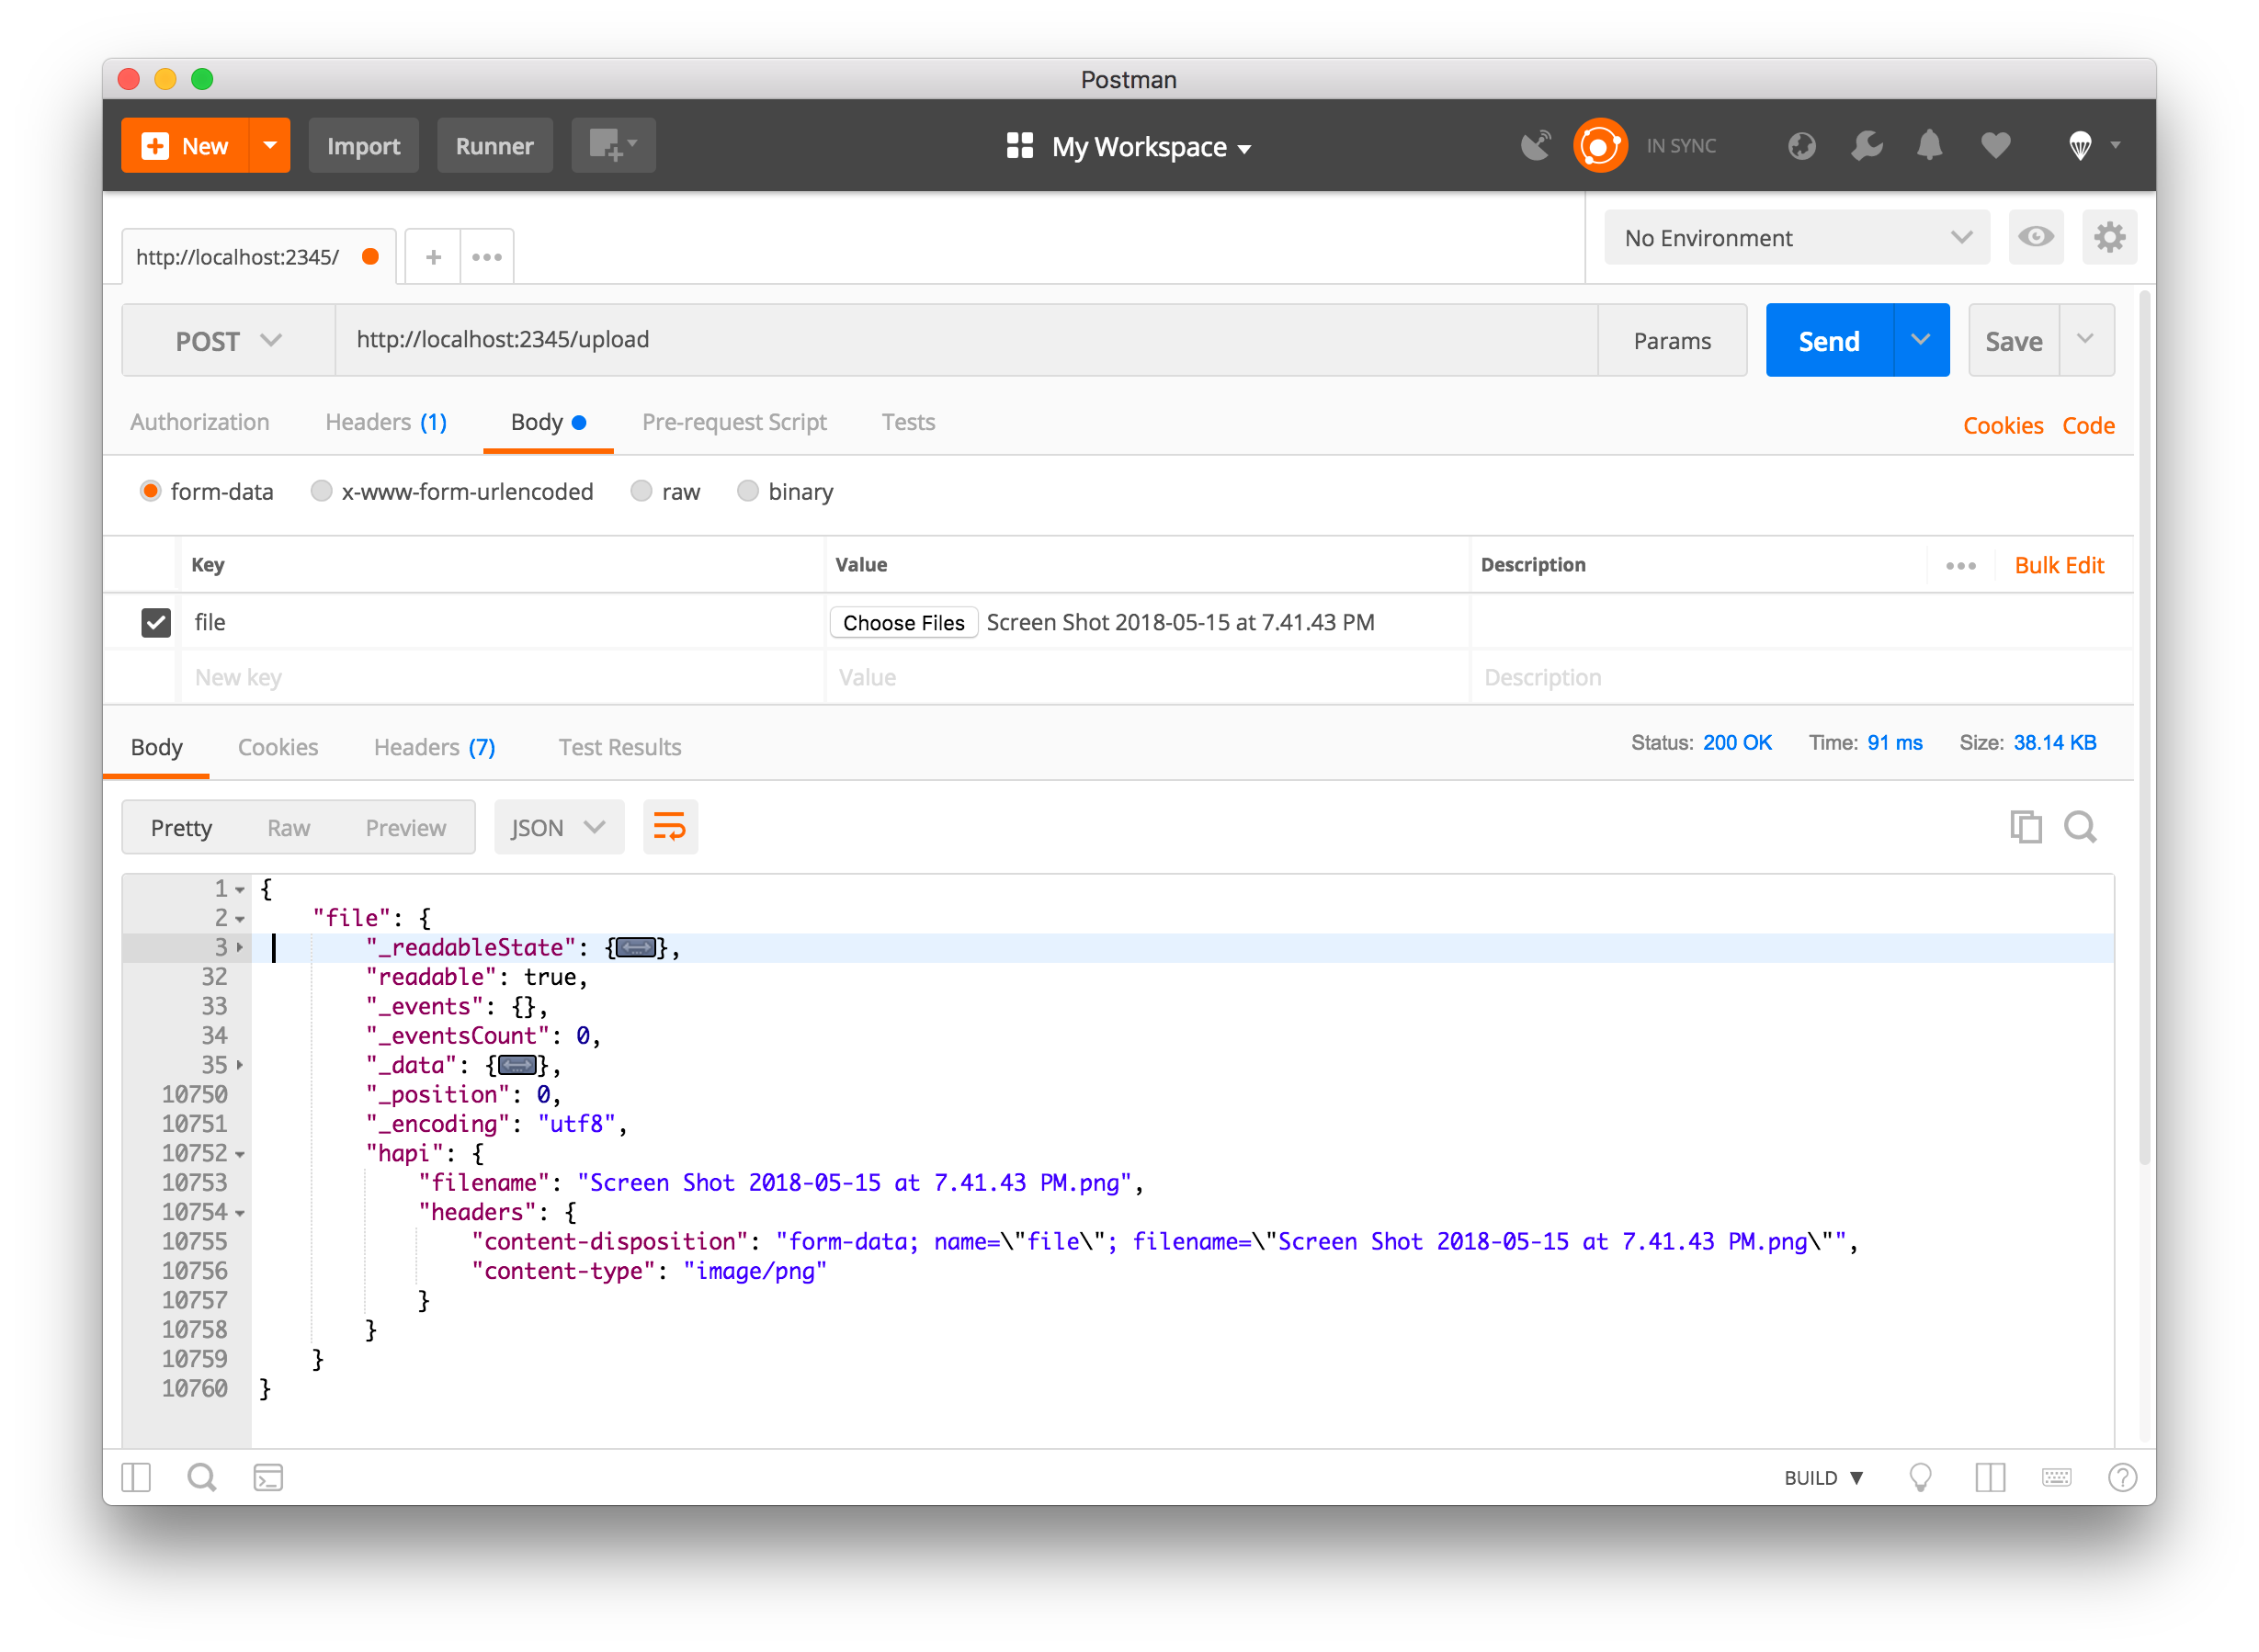Select the Preview view mode

pyautogui.click(x=405, y=828)
